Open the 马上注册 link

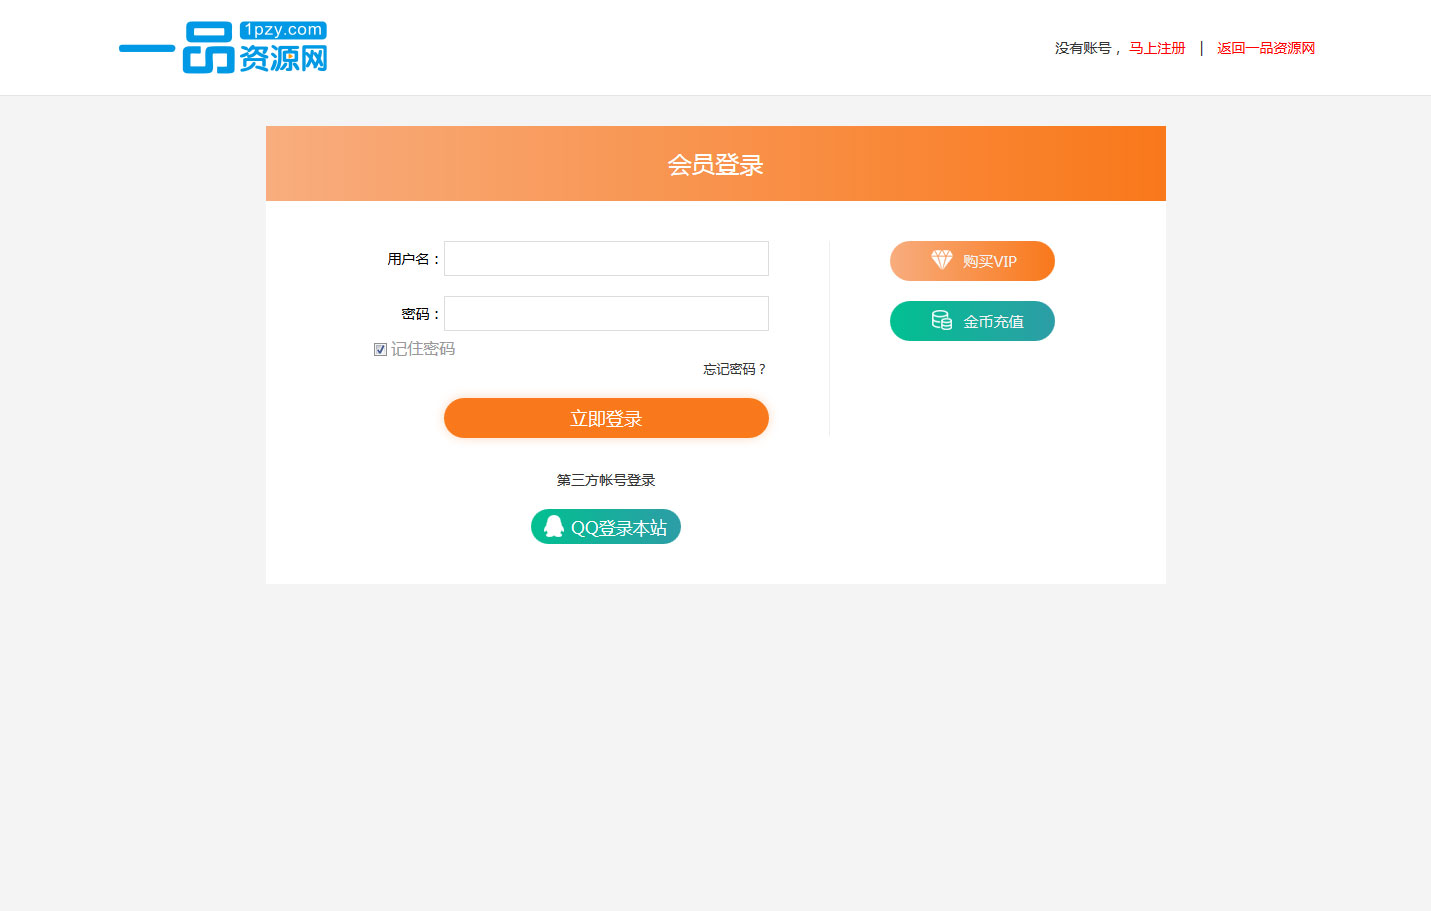1157,48
